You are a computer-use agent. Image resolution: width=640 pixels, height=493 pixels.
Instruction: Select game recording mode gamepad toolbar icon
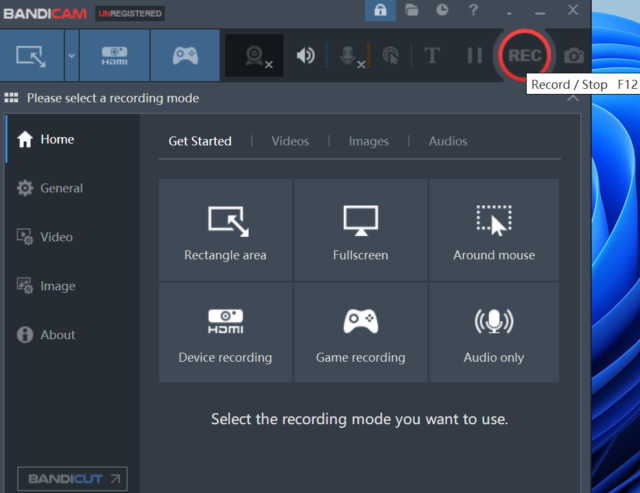185,56
